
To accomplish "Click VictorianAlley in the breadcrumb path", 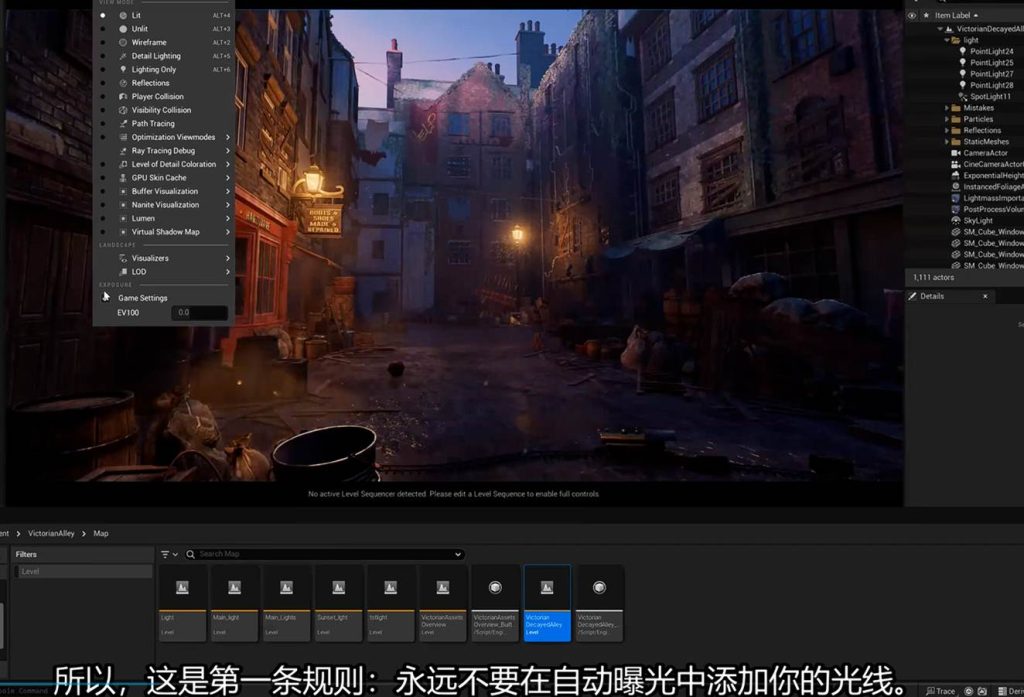I will pos(51,533).
